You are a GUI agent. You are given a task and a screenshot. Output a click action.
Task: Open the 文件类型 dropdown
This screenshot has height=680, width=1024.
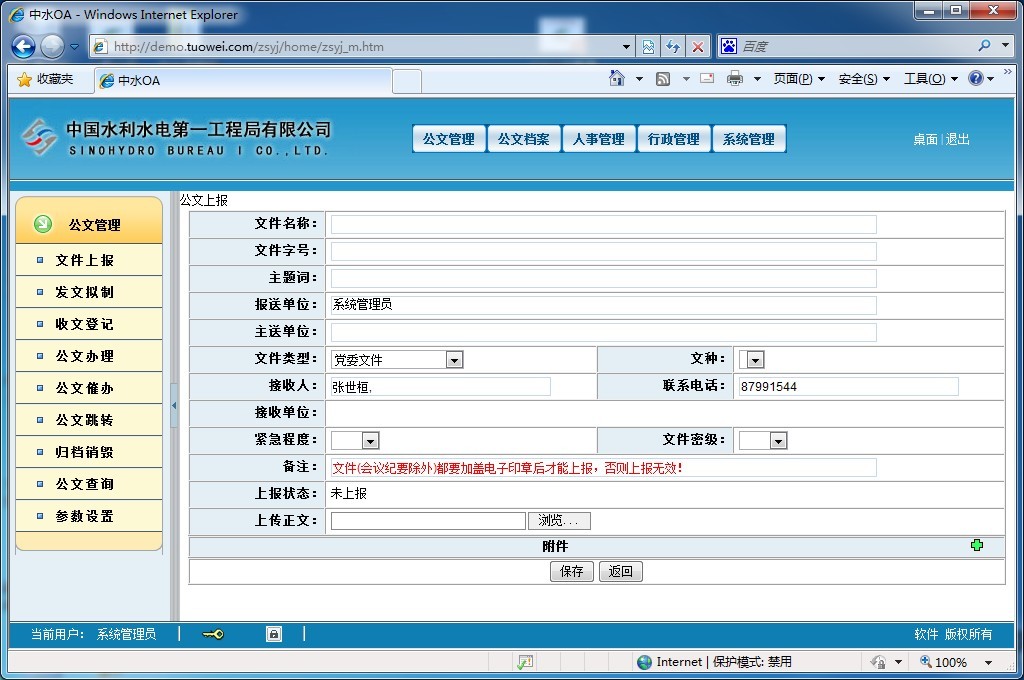click(454, 360)
